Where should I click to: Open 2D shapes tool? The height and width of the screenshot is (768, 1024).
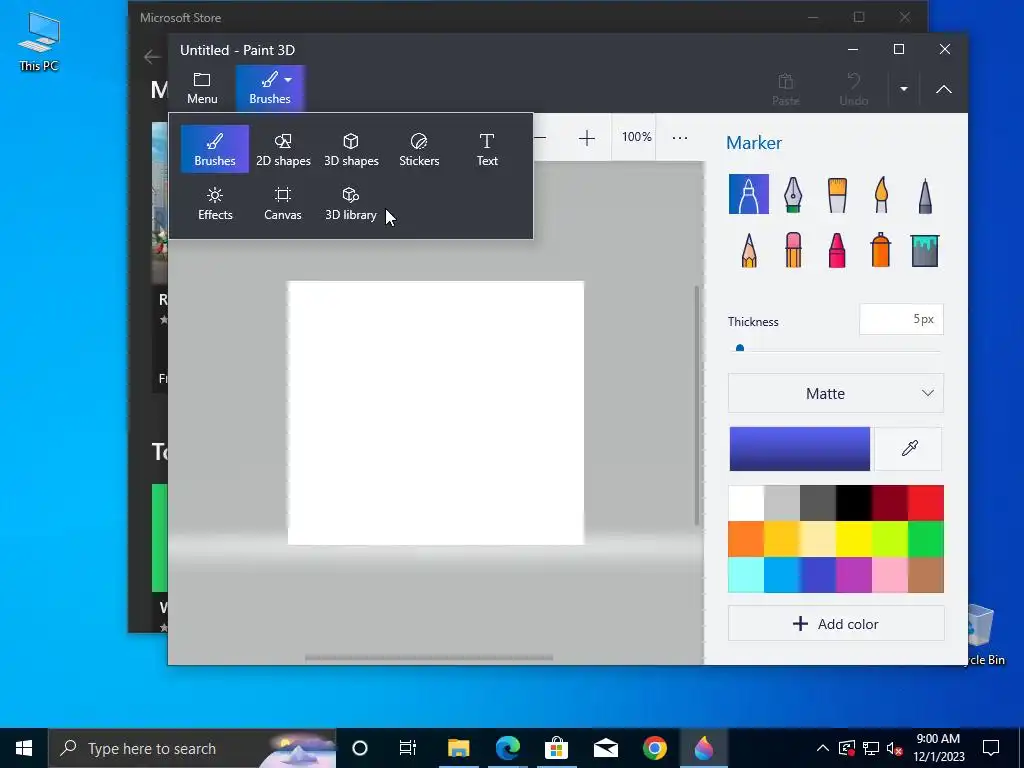(283, 149)
